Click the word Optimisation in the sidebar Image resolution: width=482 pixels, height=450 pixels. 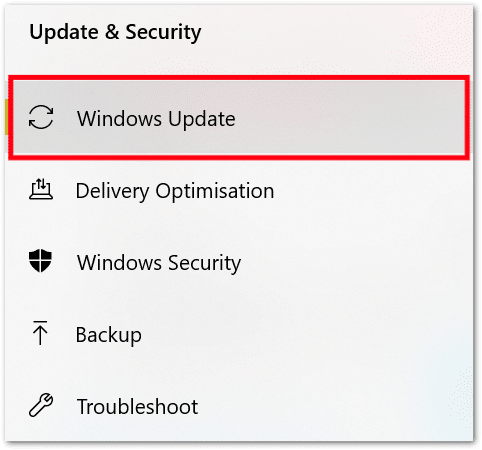click(215, 191)
